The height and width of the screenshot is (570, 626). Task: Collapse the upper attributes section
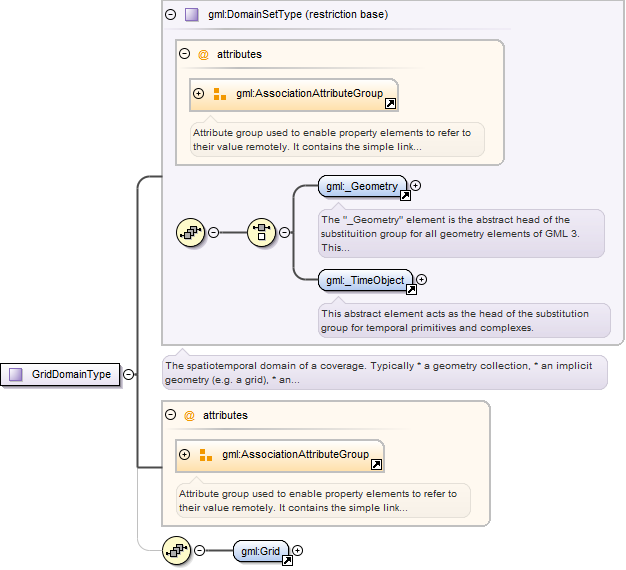pyautogui.click(x=184, y=53)
